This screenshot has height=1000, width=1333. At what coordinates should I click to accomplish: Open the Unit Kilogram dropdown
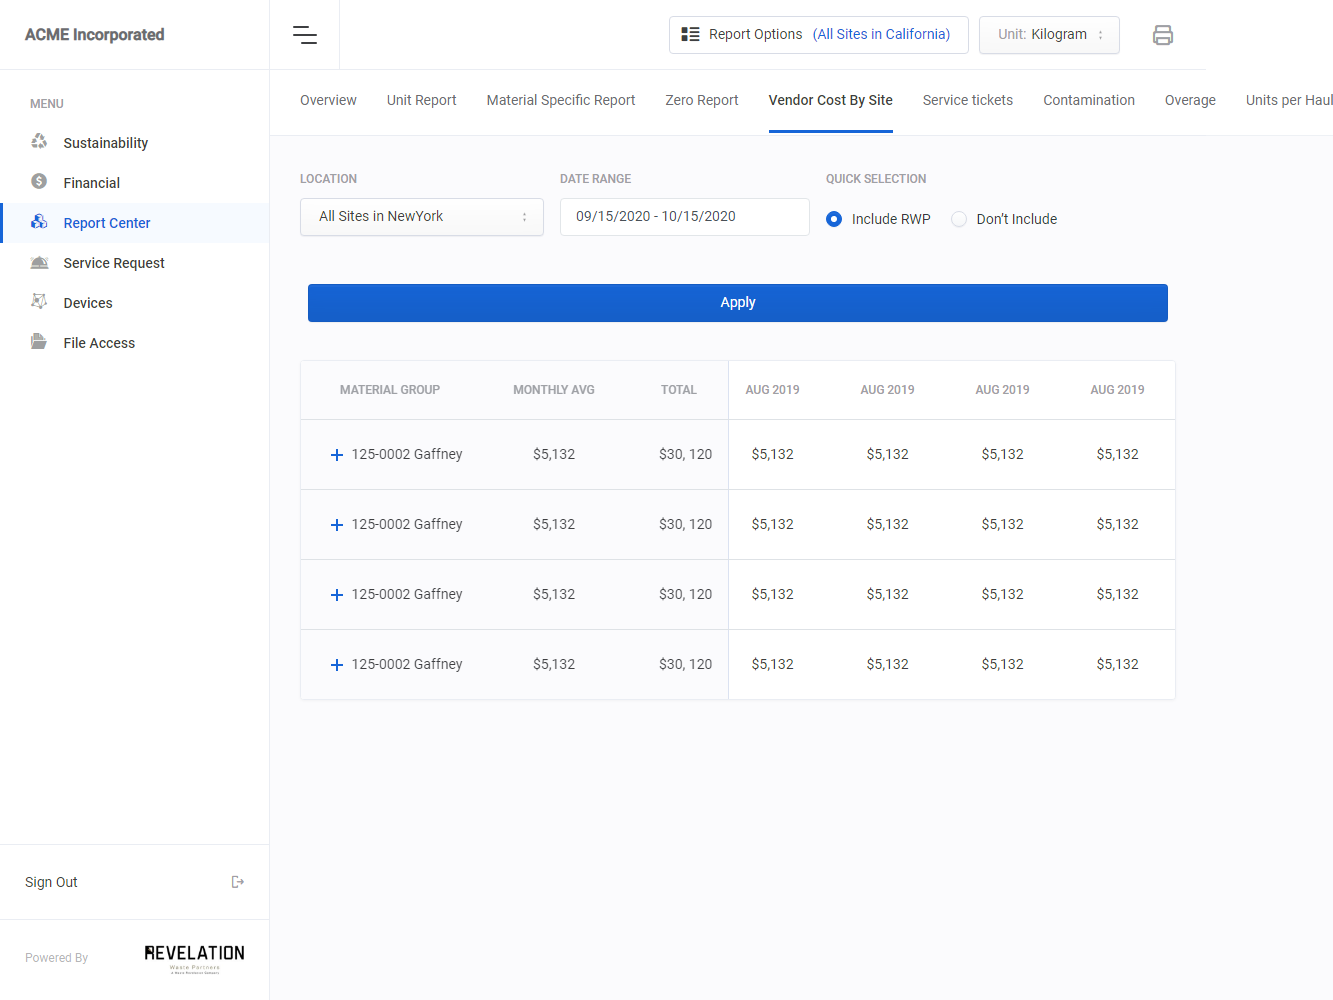coord(1049,35)
